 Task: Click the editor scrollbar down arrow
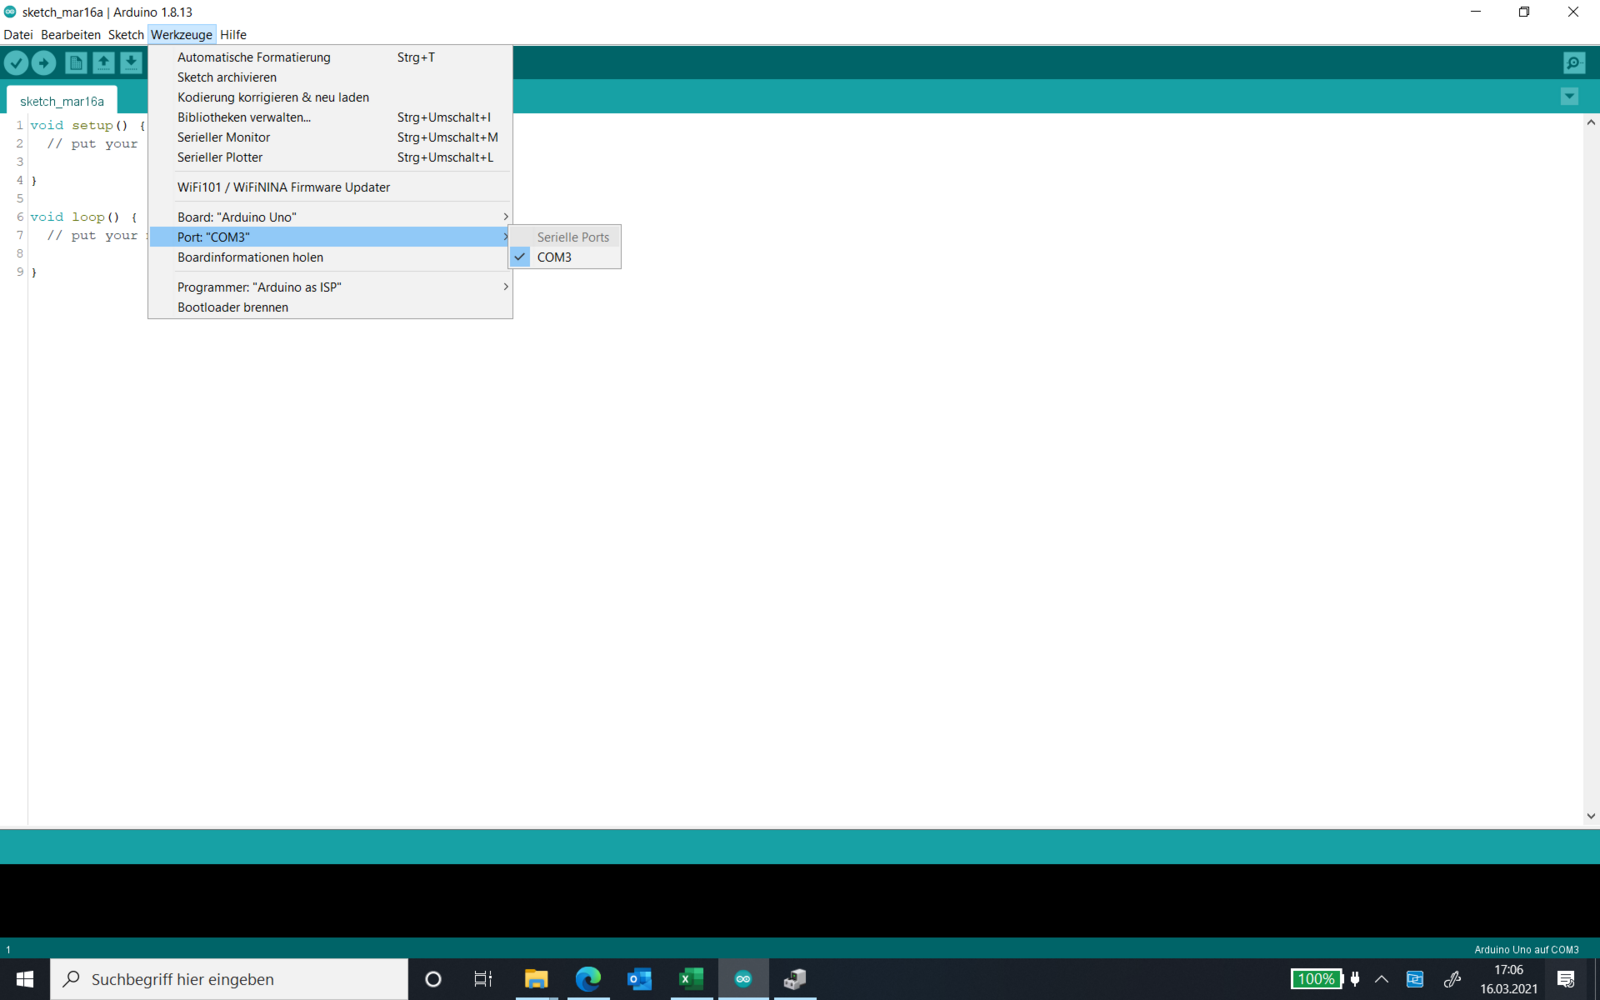click(1591, 816)
